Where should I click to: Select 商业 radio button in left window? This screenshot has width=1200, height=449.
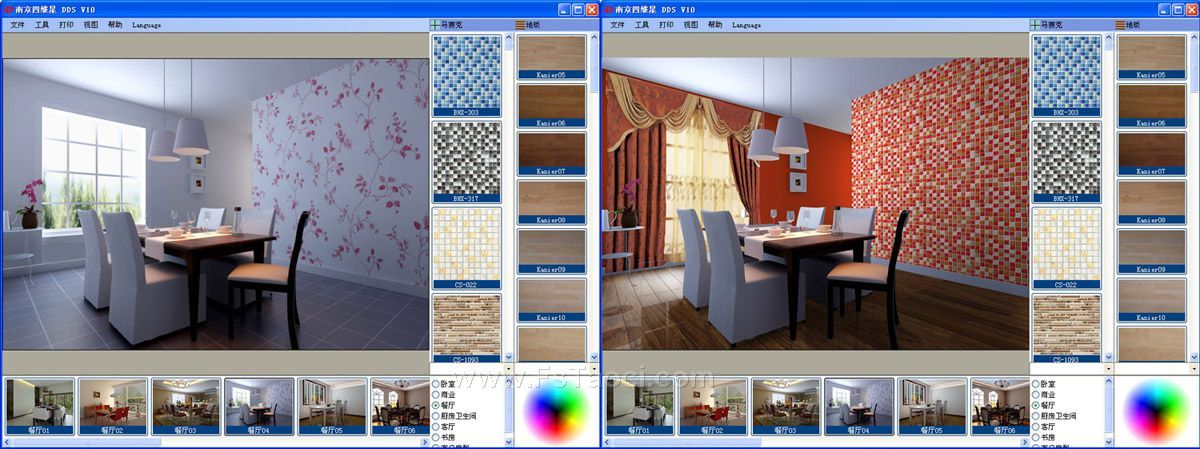(x=436, y=394)
